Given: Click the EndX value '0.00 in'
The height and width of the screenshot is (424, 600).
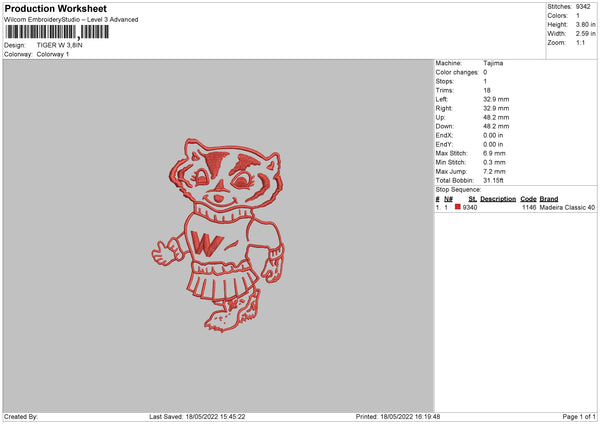Looking at the screenshot, I should [x=493, y=135].
